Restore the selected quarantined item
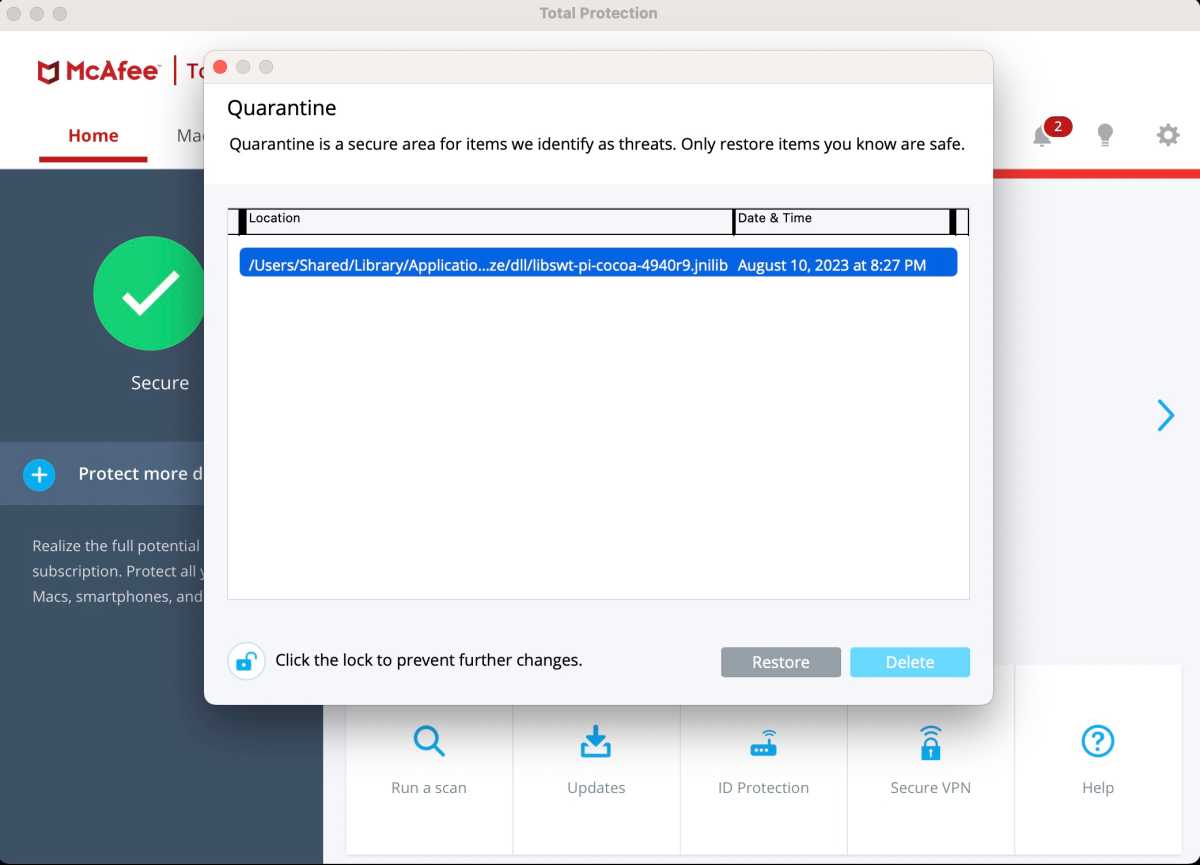 [x=781, y=662]
